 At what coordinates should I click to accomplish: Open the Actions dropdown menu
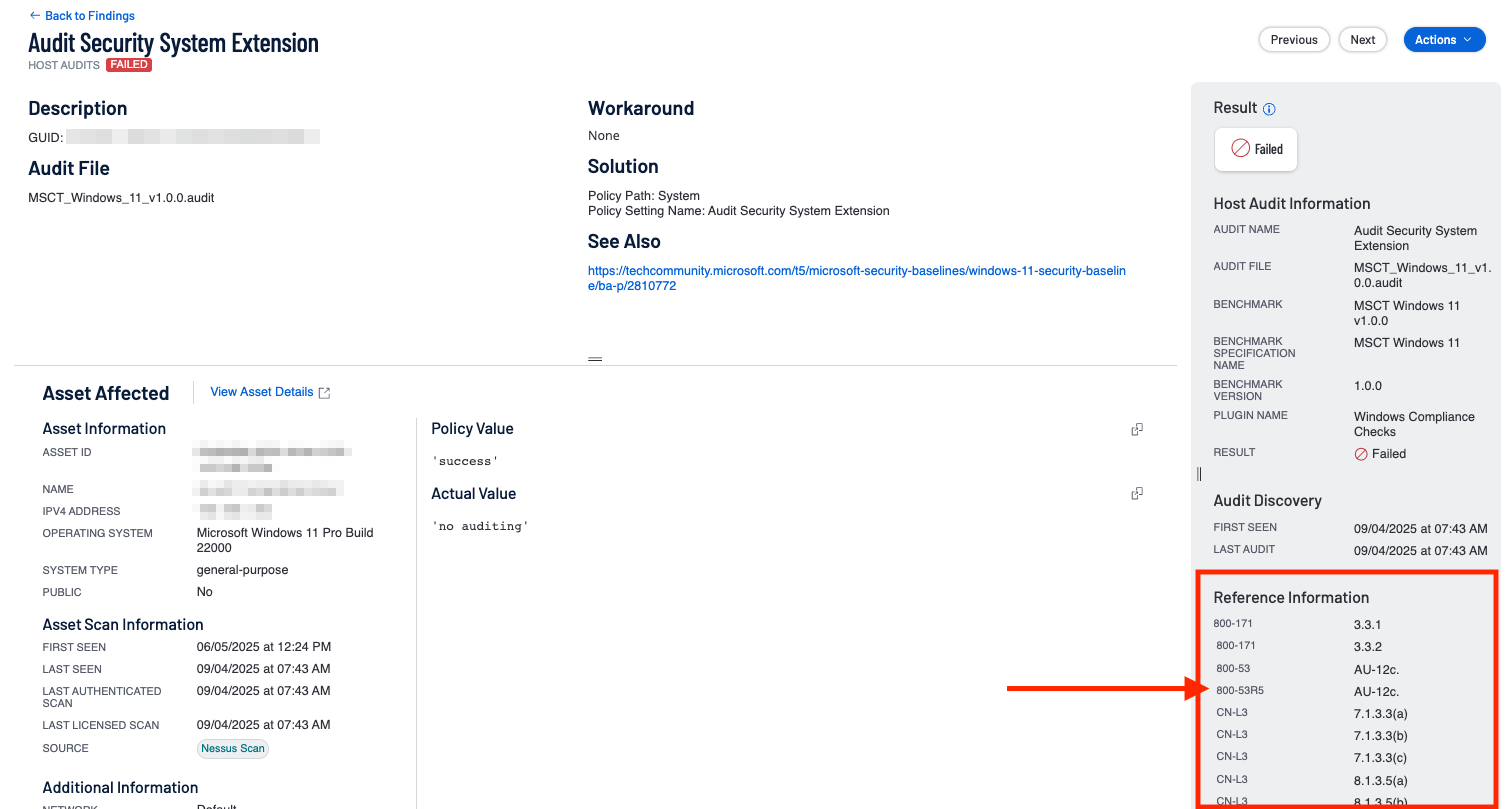tap(1444, 40)
